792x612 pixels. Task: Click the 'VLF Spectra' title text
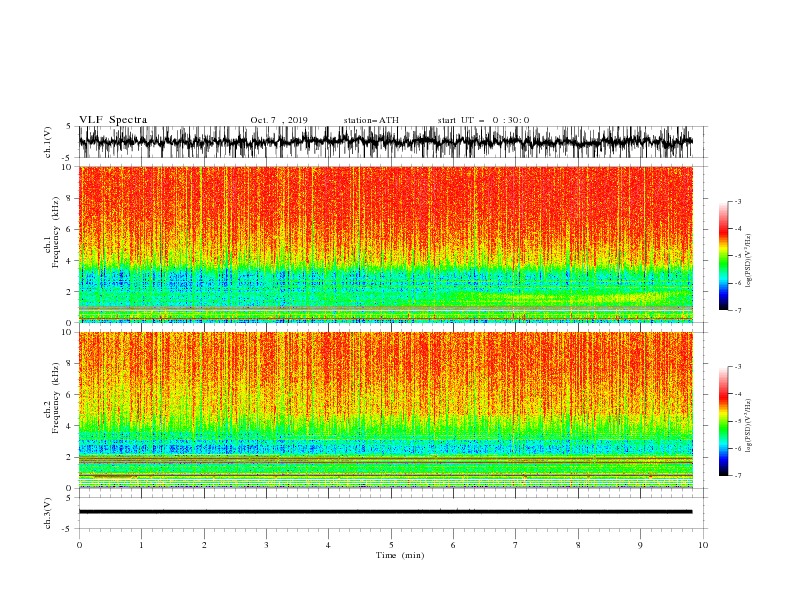coord(113,120)
